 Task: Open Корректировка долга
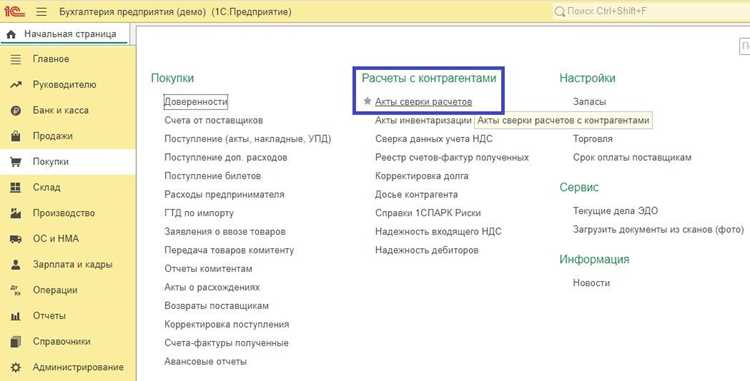point(422,176)
